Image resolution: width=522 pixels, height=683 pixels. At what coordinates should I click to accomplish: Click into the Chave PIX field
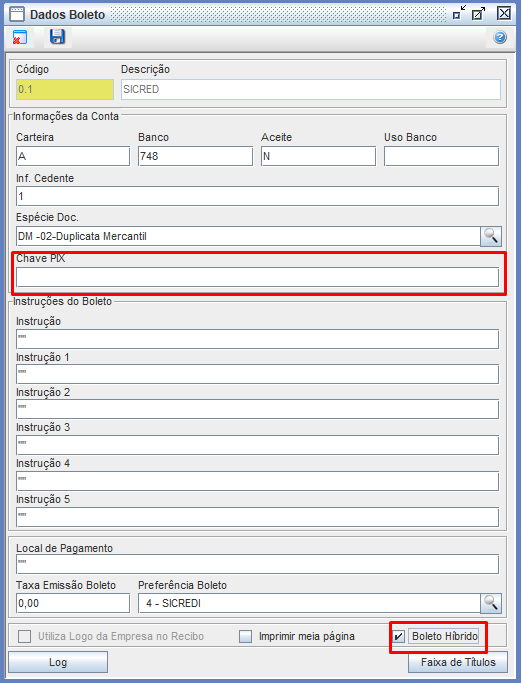[x=258, y=277]
